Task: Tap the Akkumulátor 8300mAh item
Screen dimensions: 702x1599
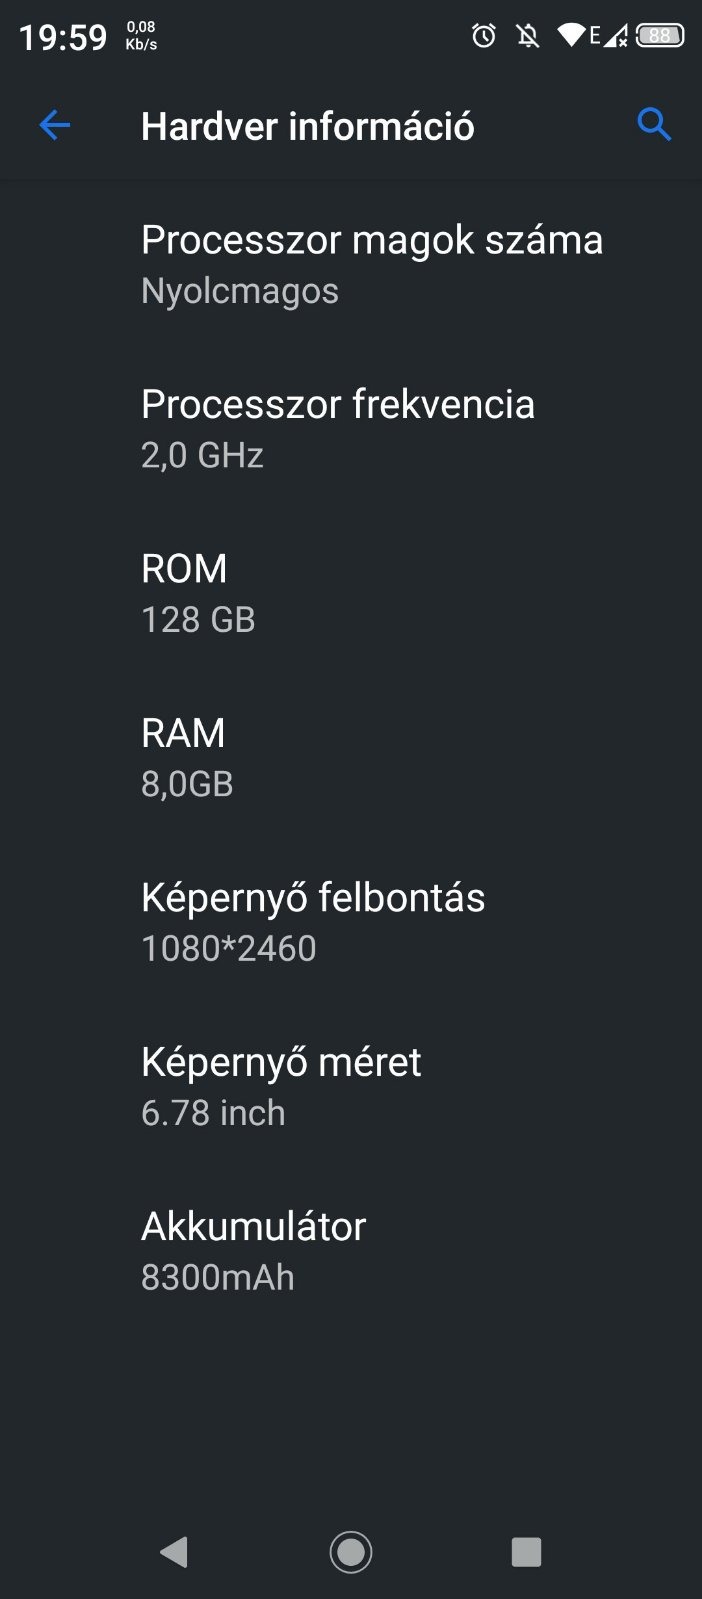Action: pyautogui.click(x=253, y=1250)
